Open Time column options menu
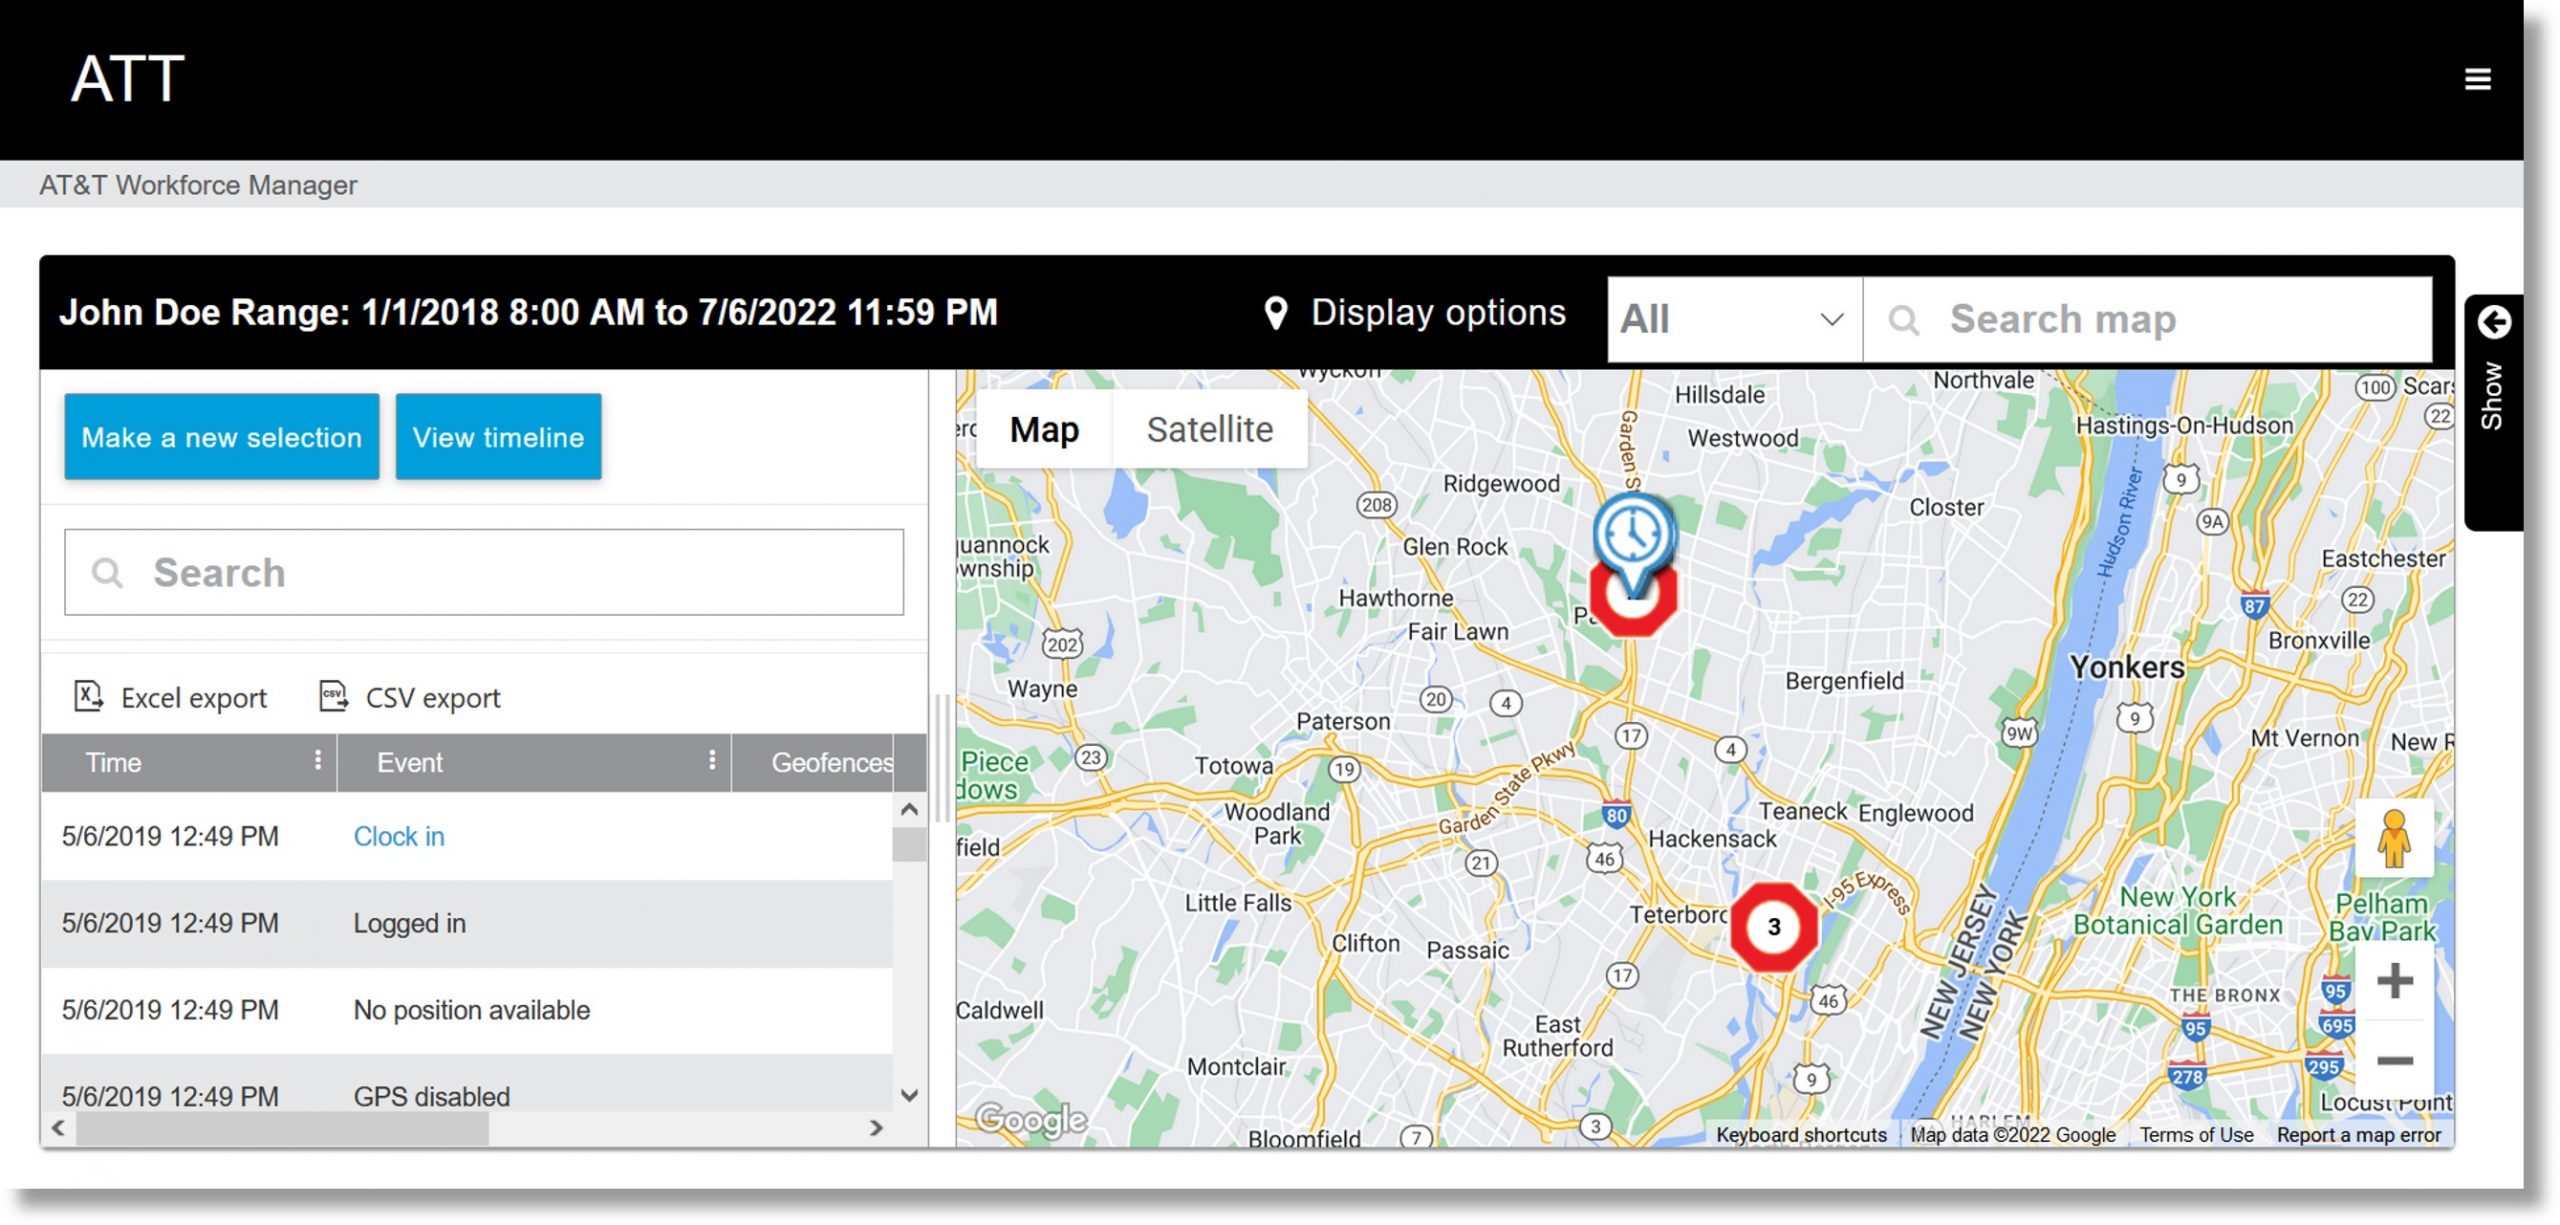This screenshot has width=2560, height=1225. (318, 761)
